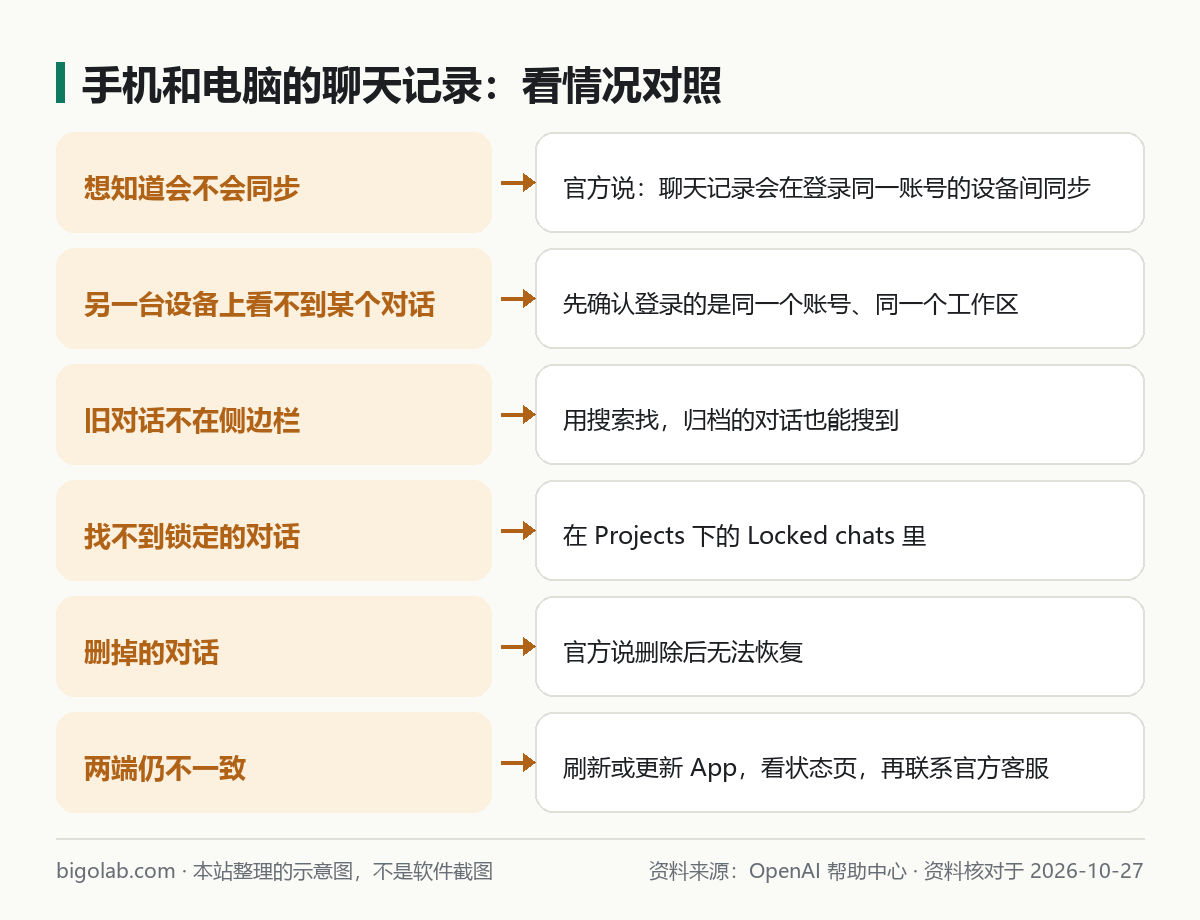Select the '删掉的对话' card
This screenshot has width=1200, height=920.
tap(274, 647)
